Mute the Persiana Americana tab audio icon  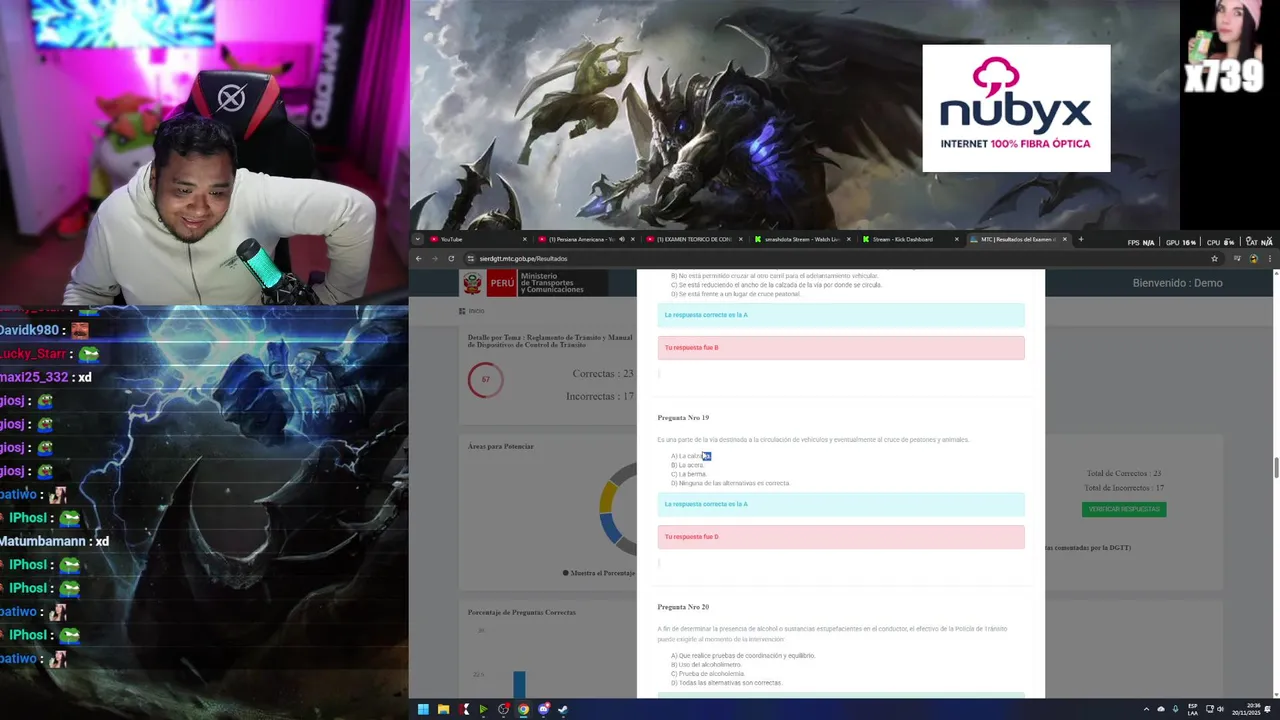[622, 239]
